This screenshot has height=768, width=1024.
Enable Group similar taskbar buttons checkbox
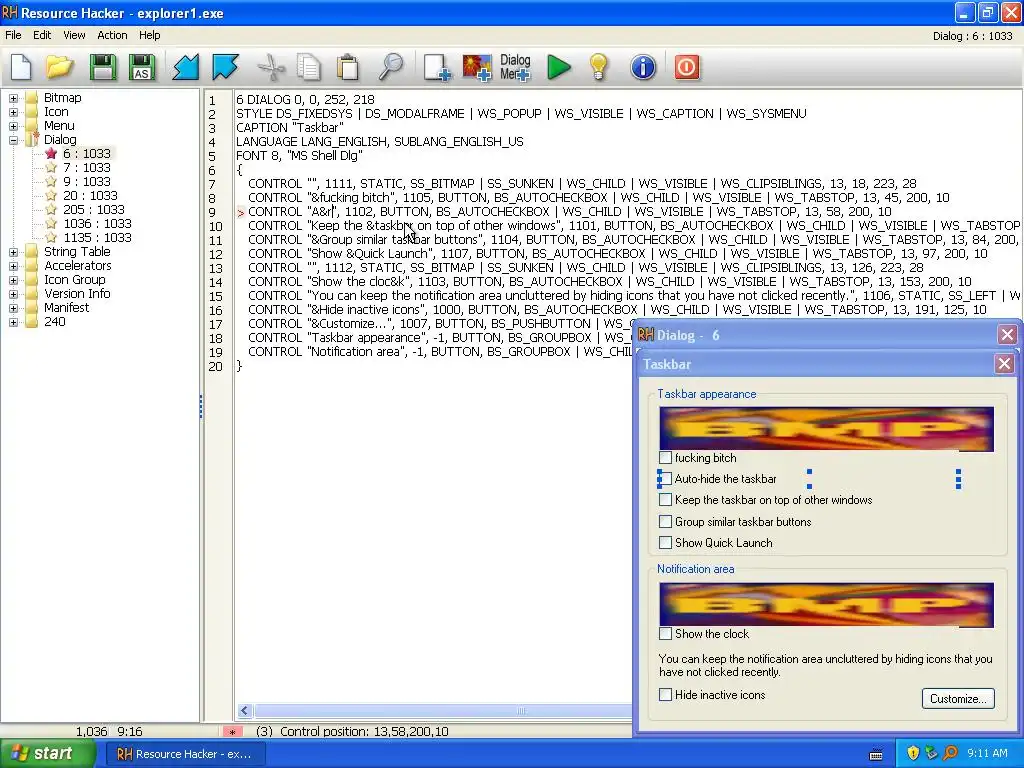click(x=665, y=521)
